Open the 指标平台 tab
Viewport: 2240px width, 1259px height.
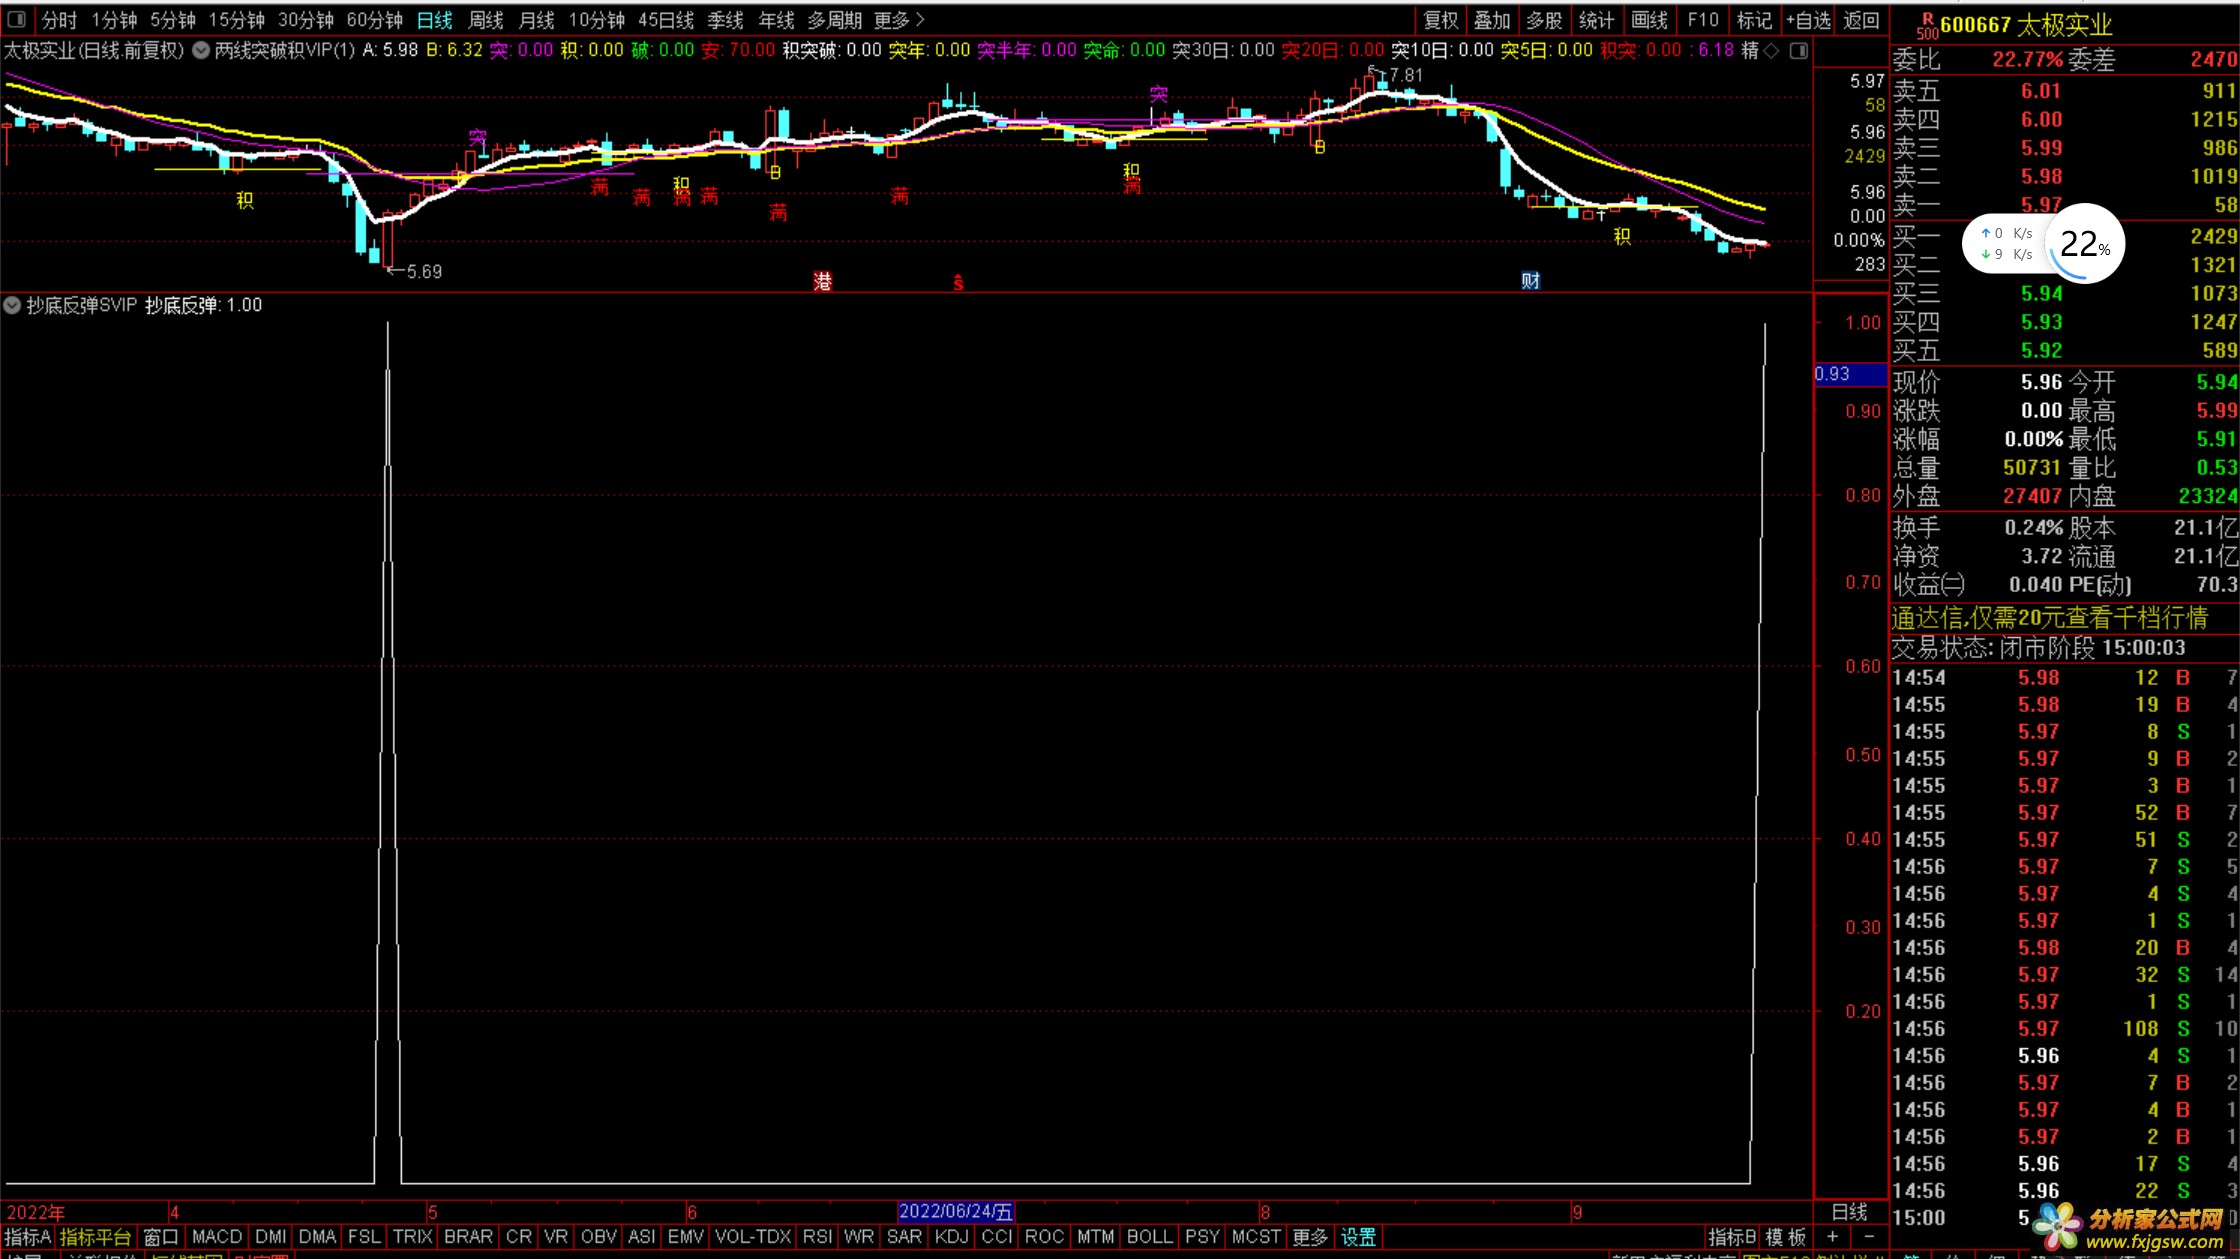[x=95, y=1237]
